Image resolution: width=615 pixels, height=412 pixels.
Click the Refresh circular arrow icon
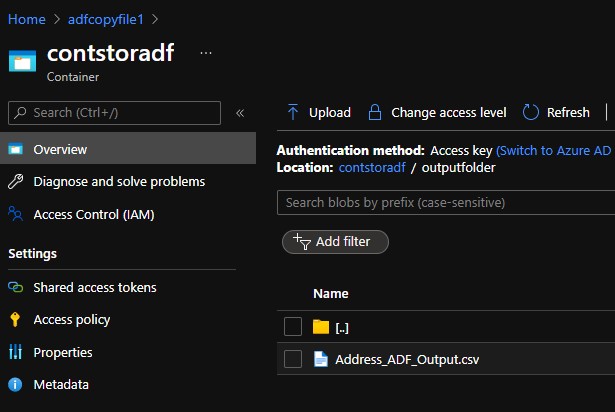tap(530, 112)
